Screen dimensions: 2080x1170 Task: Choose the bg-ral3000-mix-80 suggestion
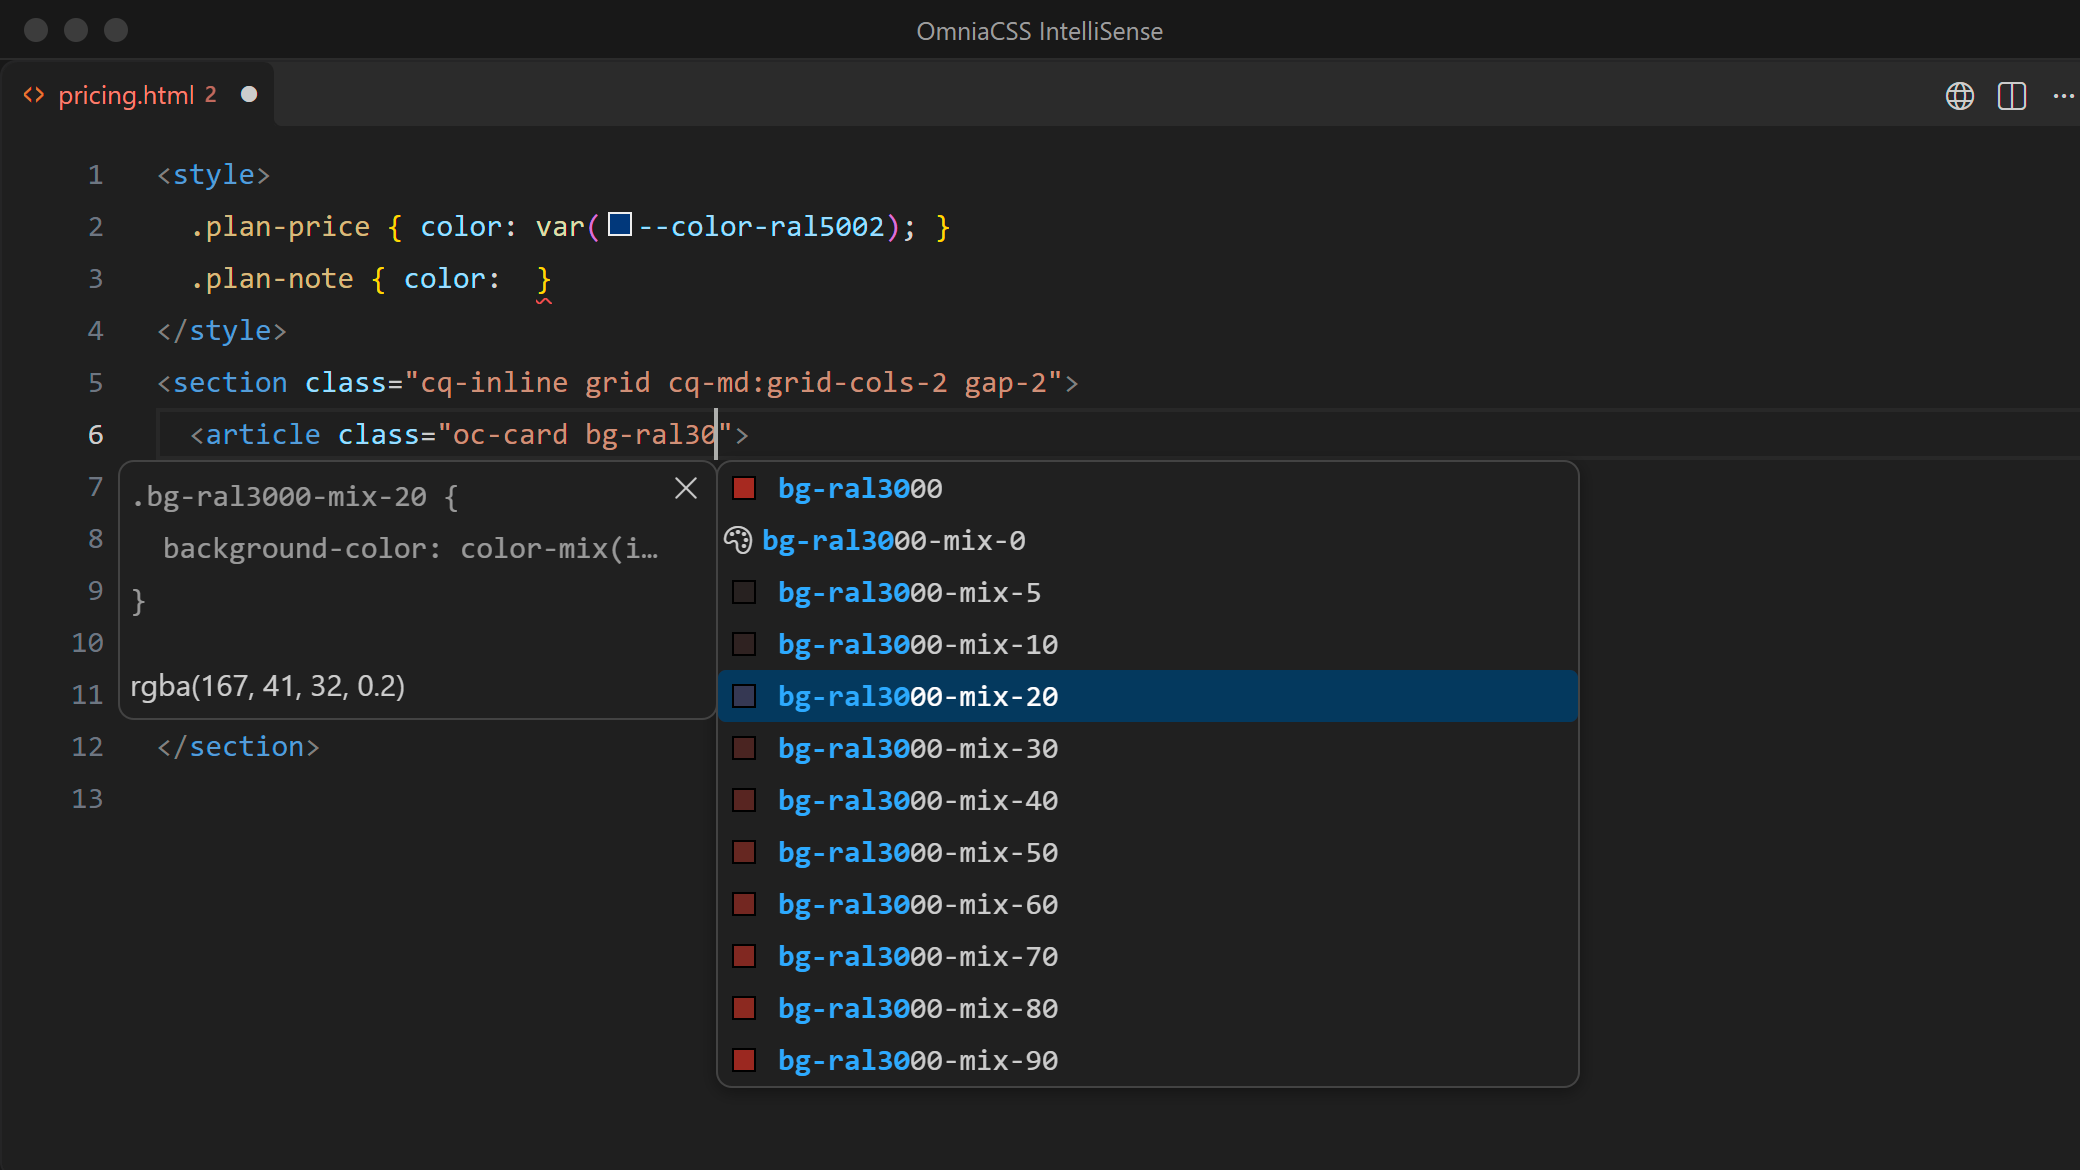coord(1148,1008)
